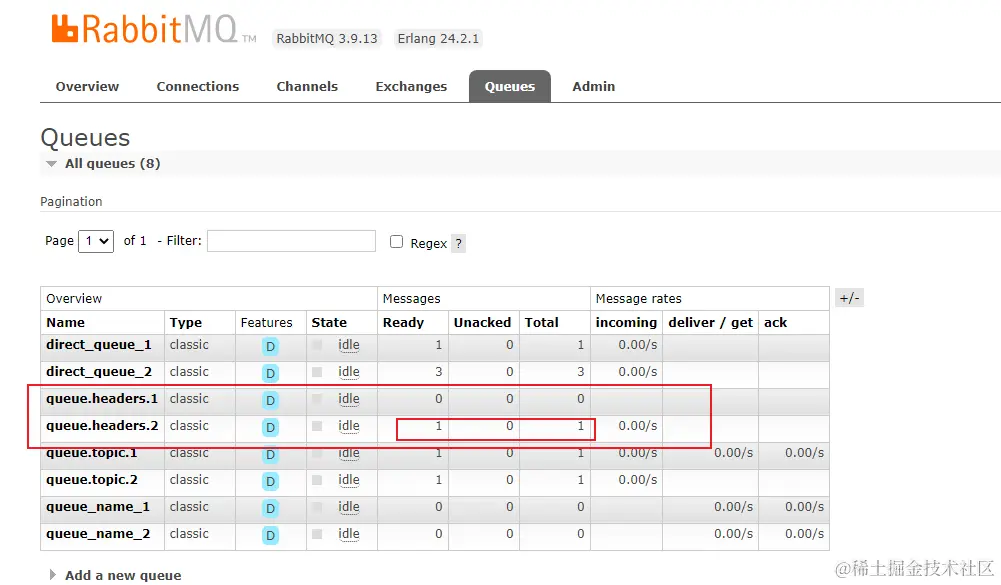Focus the Filter text input
The image size is (1001, 585).
tap(291, 241)
